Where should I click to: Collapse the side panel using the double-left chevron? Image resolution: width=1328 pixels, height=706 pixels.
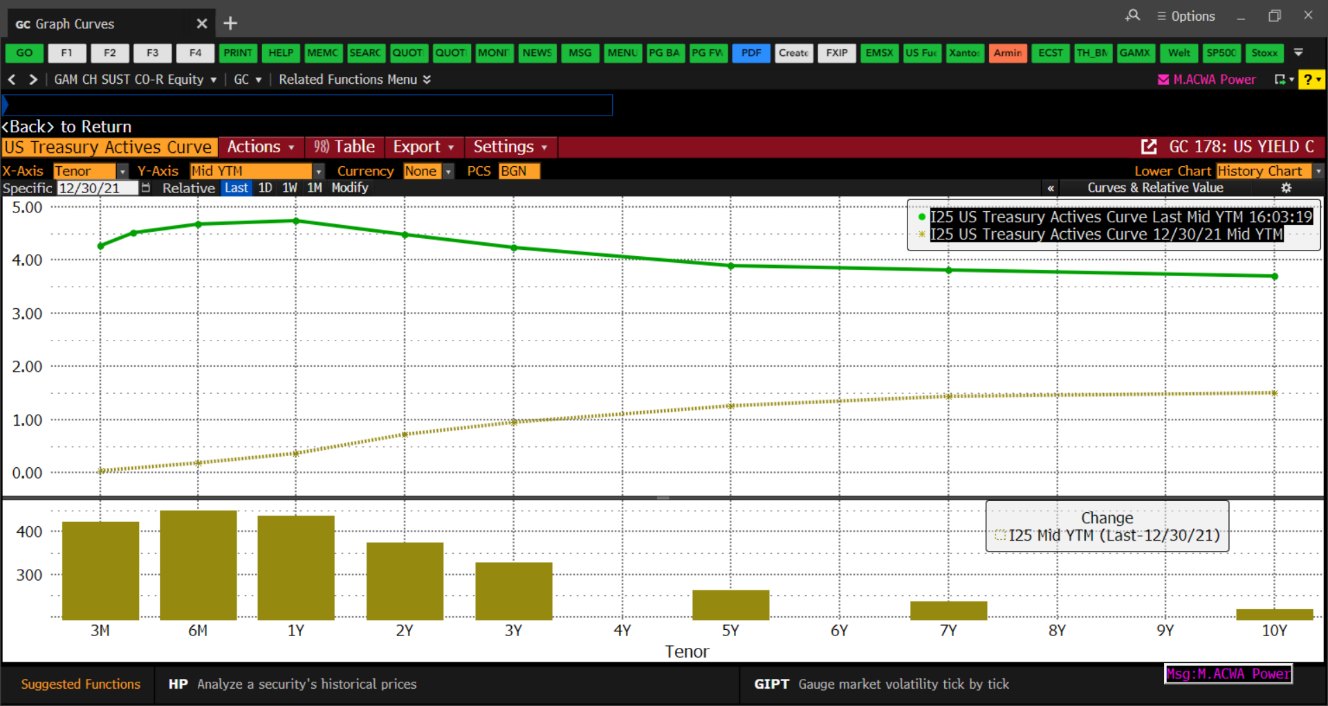(1051, 188)
